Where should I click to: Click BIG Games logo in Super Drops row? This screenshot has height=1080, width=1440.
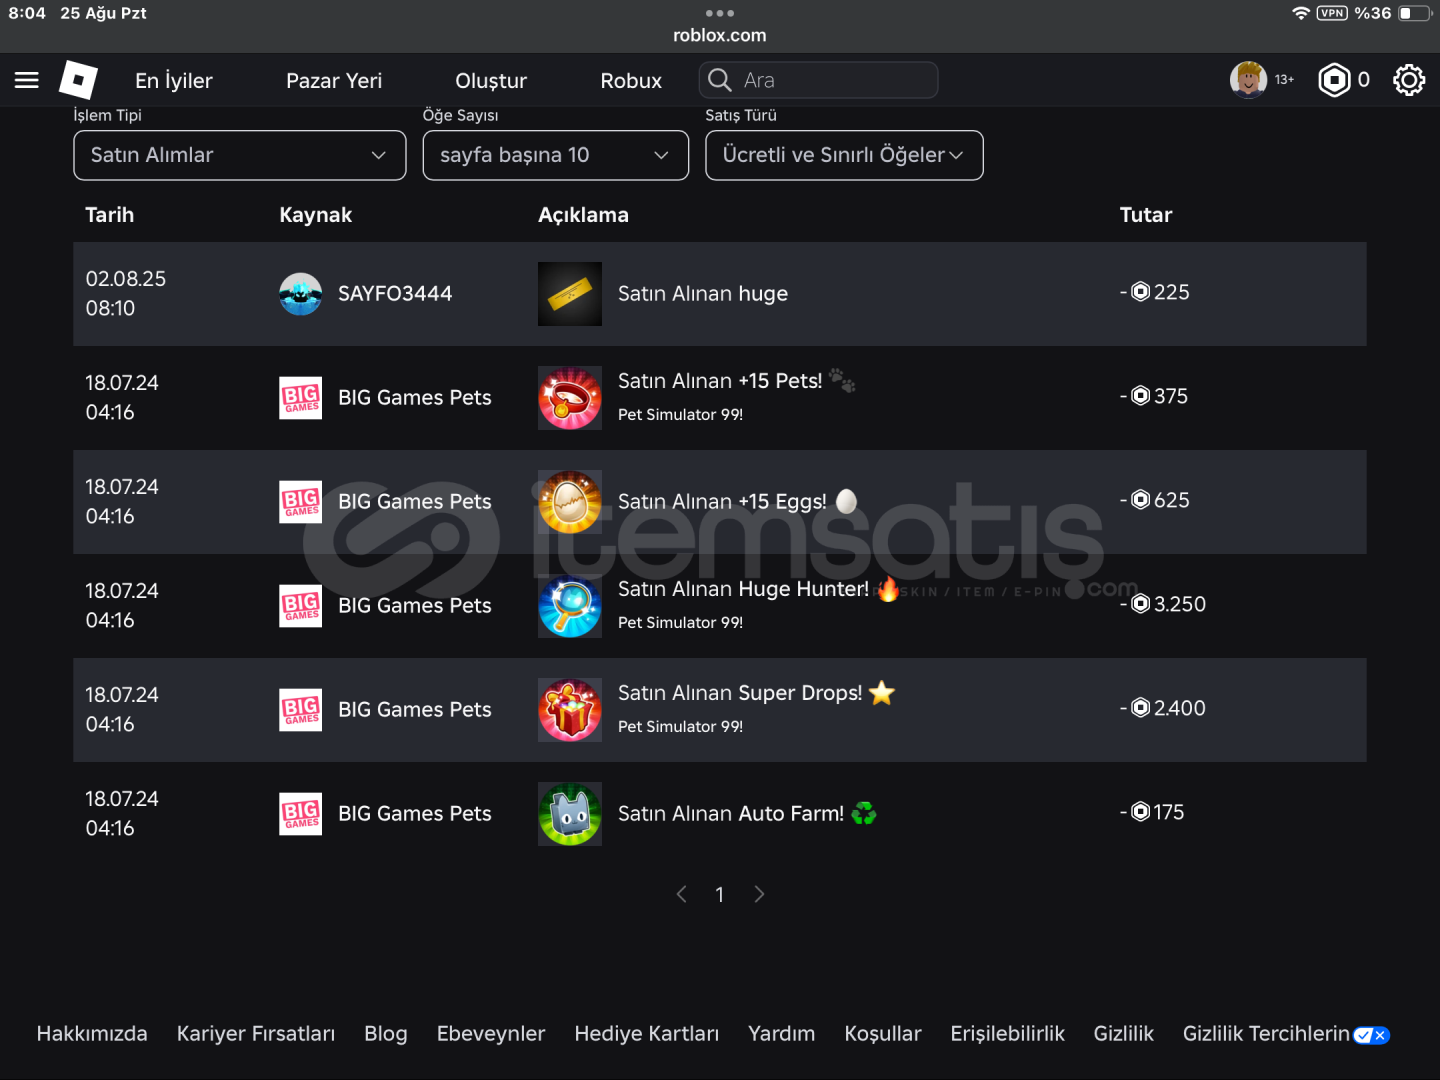pos(300,710)
